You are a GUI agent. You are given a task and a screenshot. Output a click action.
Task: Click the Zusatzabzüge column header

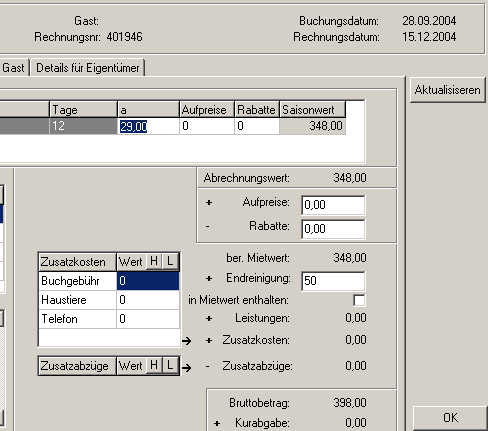pos(77,366)
